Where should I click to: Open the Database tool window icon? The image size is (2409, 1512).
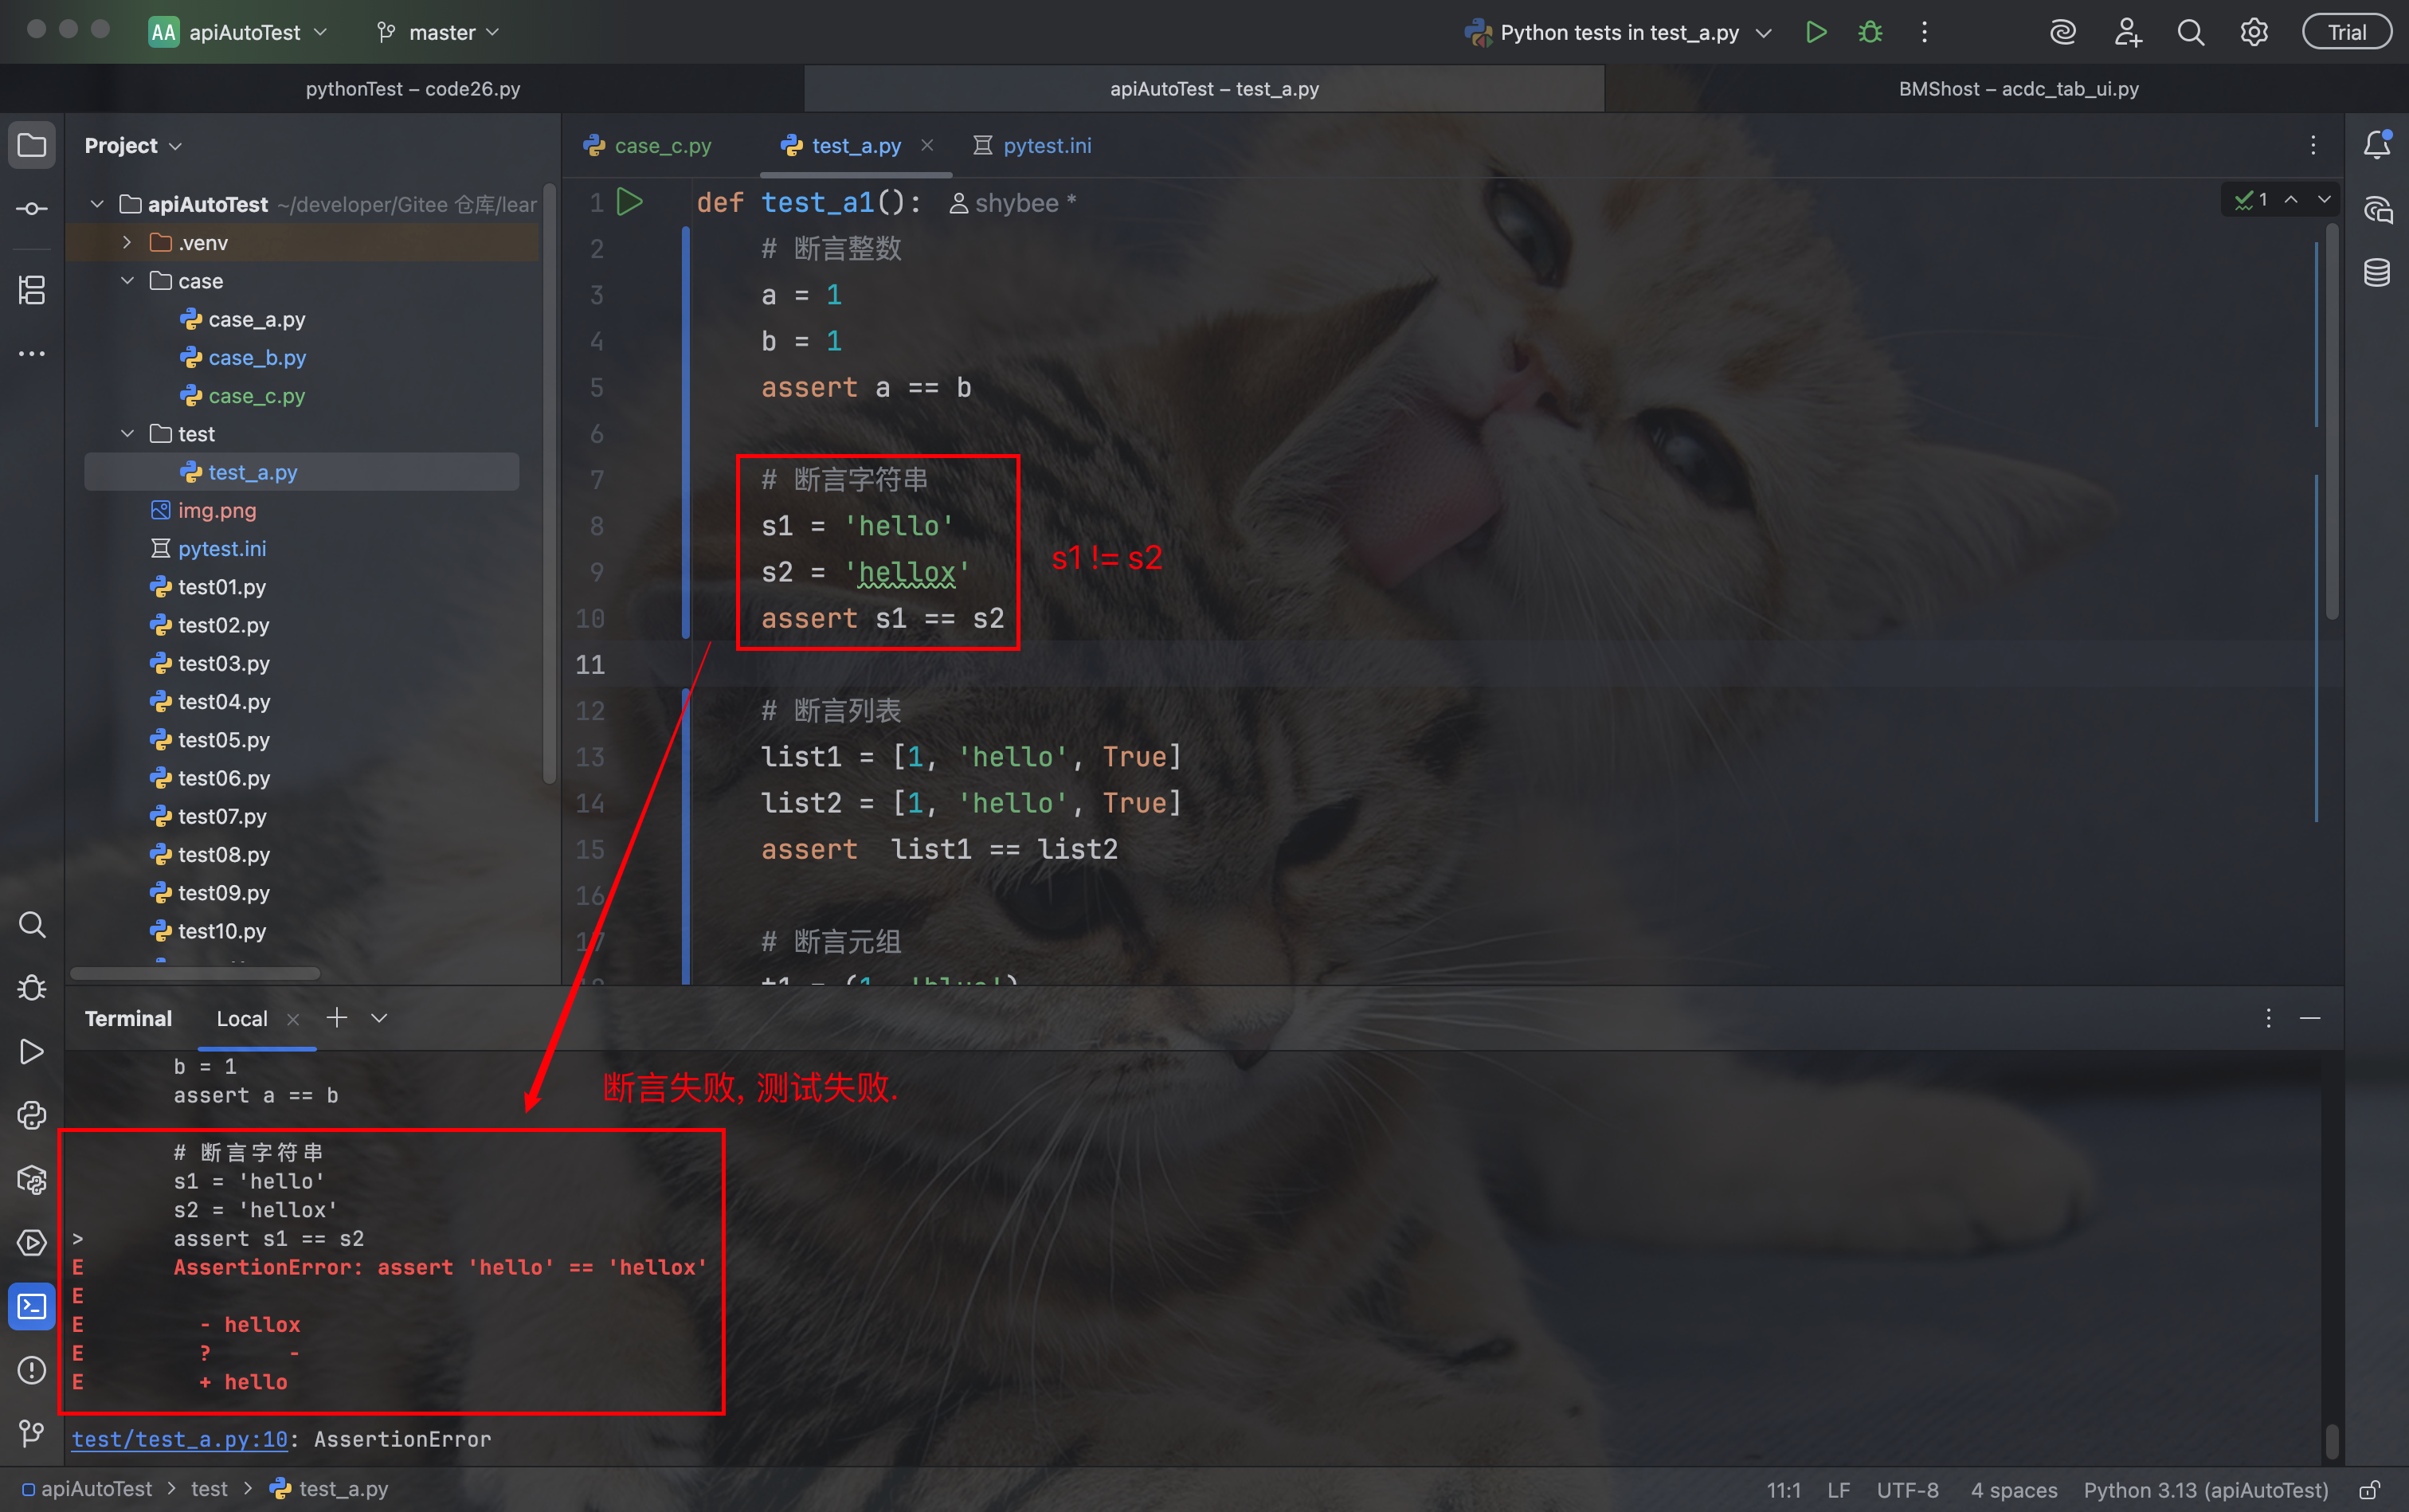point(2377,272)
